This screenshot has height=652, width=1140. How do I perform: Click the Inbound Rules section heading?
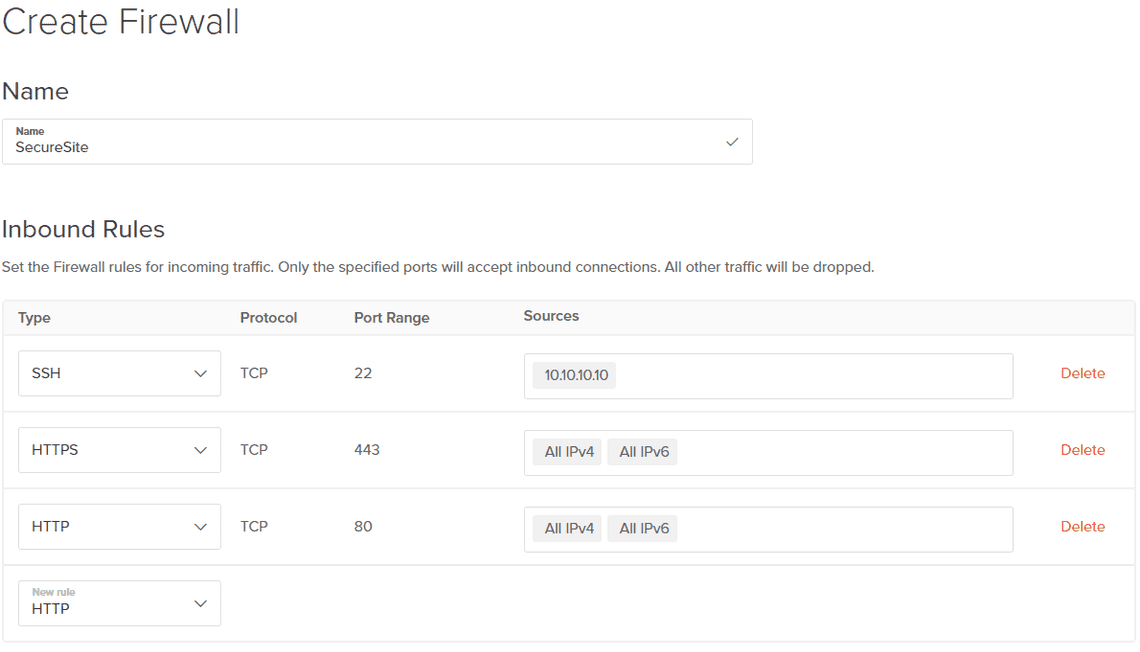click(84, 229)
